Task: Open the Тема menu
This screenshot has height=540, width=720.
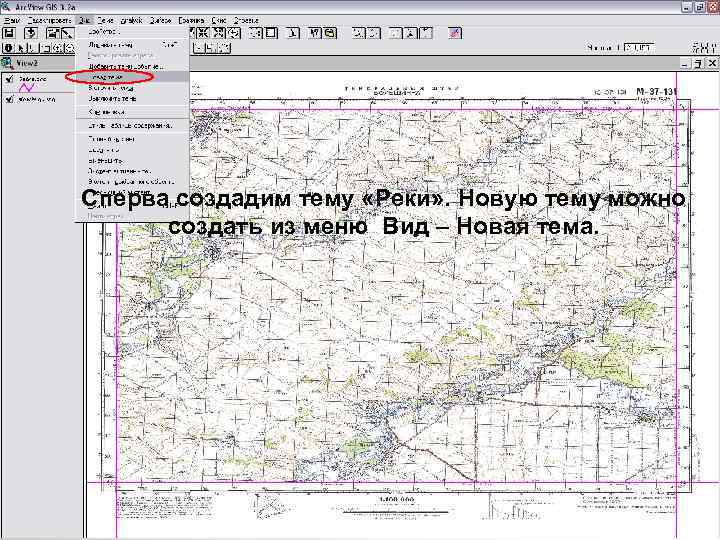Action: coord(105,20)
